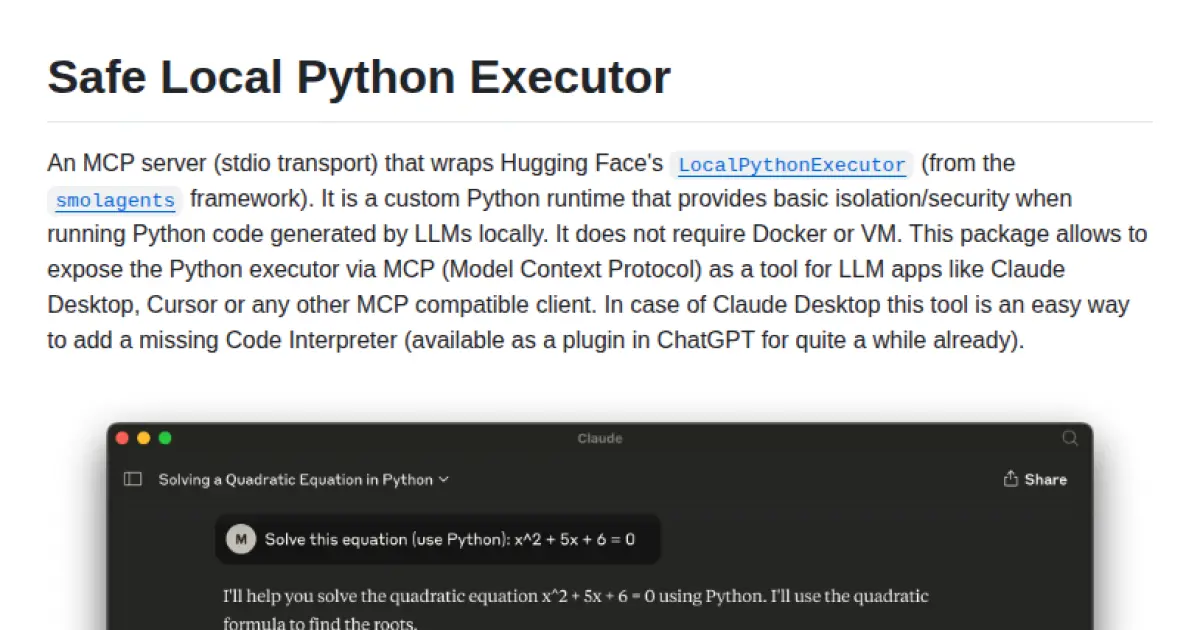Click the yellow minimize traffic light button
The height and width of the screenshot is (630, 1200).
143,438
